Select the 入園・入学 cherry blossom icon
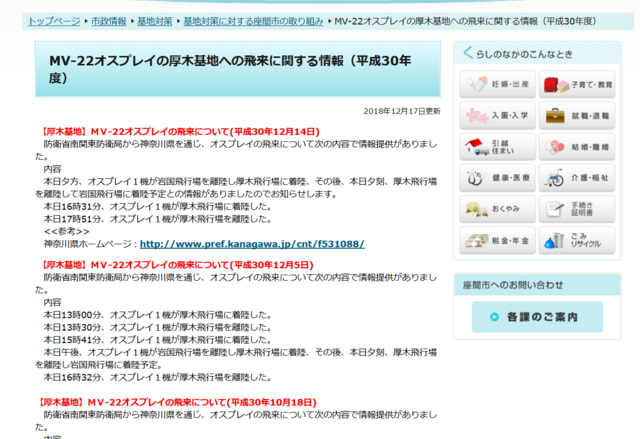 pyautogui.click(x=497, y=116)
